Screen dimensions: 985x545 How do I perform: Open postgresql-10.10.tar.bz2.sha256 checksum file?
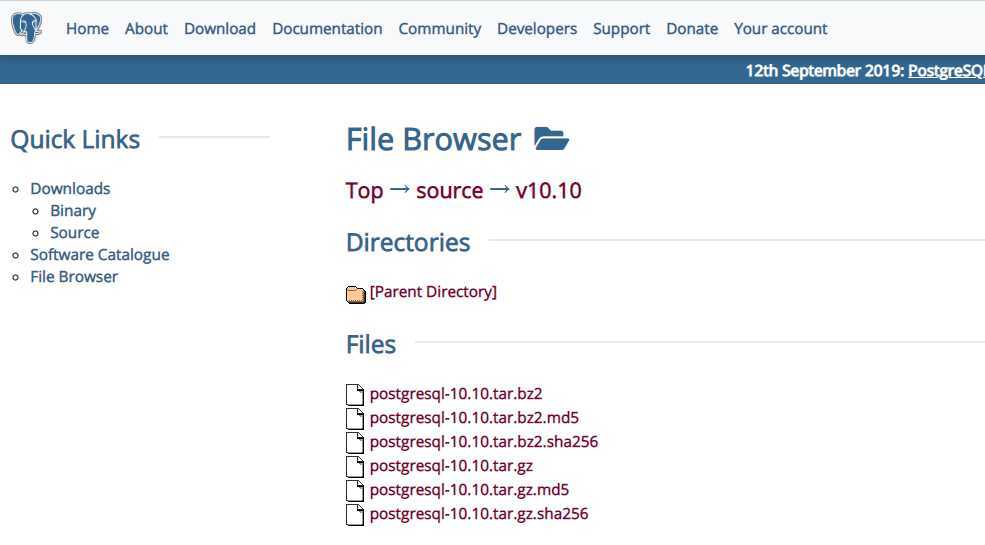click(484, 442)
